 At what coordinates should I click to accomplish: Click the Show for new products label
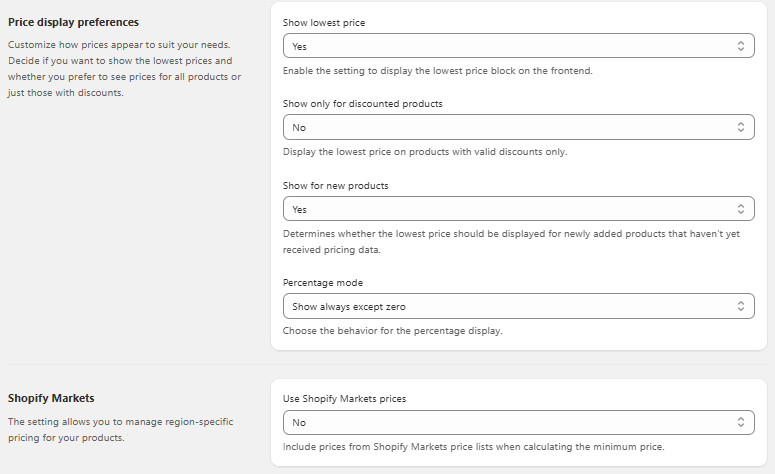tap(335, 186)
